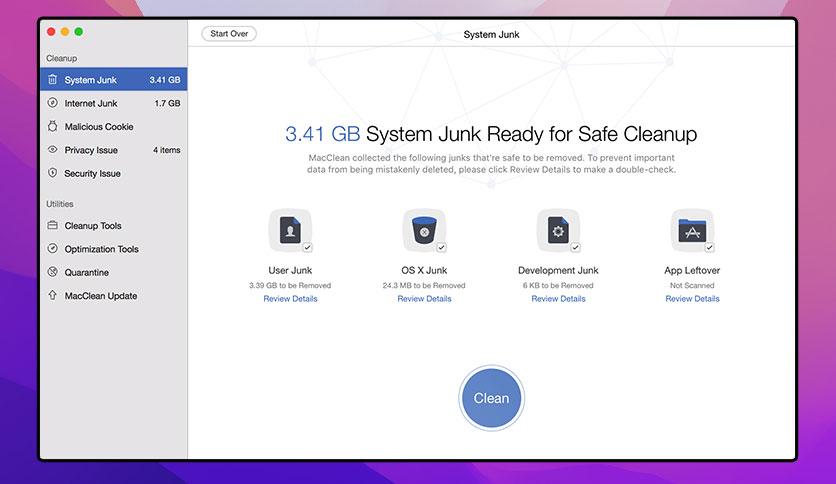Image resolution: width=836 pixels, height=484 pixels.
Task: Click the System Junk window title
Action: 491,34
